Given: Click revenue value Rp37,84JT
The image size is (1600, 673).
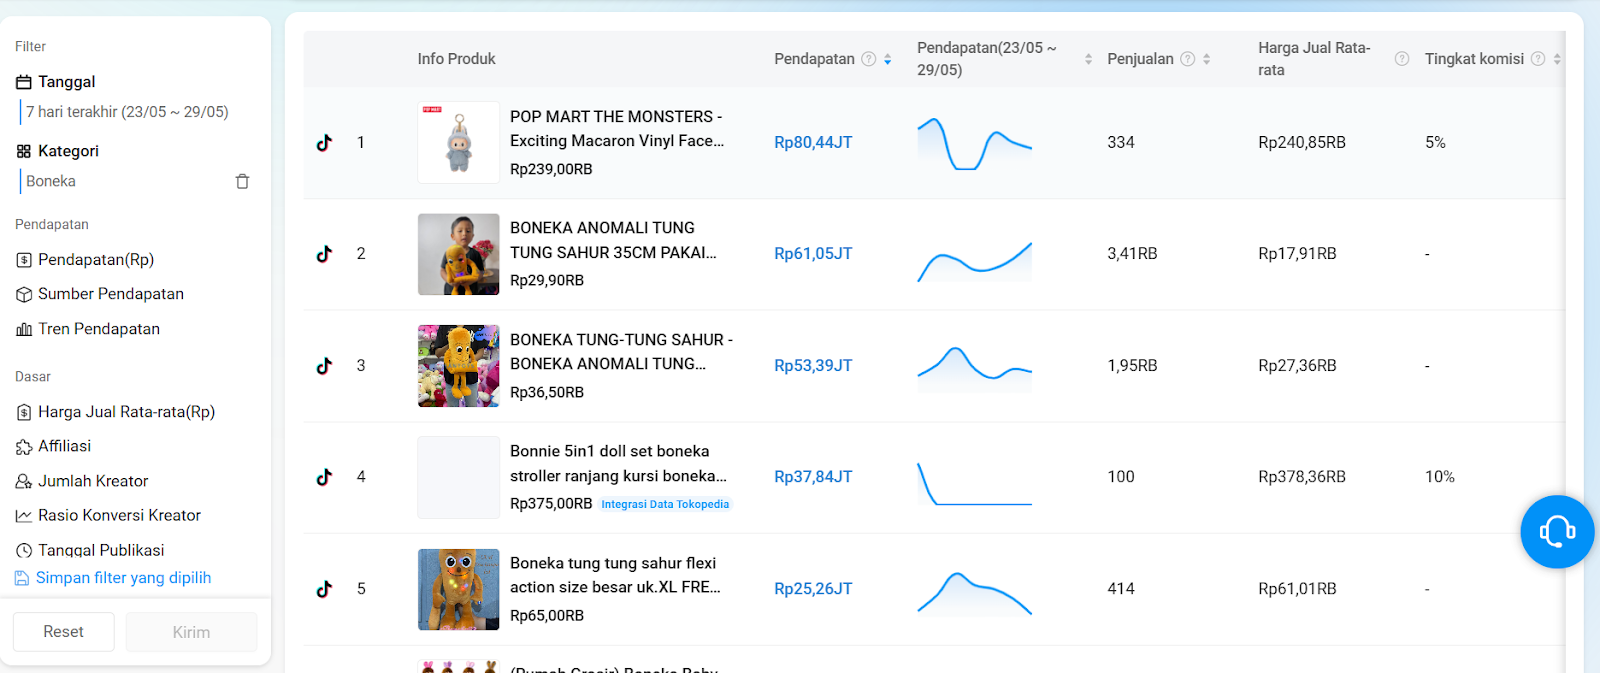Looking at the screenshot, I should coord(813,477).
